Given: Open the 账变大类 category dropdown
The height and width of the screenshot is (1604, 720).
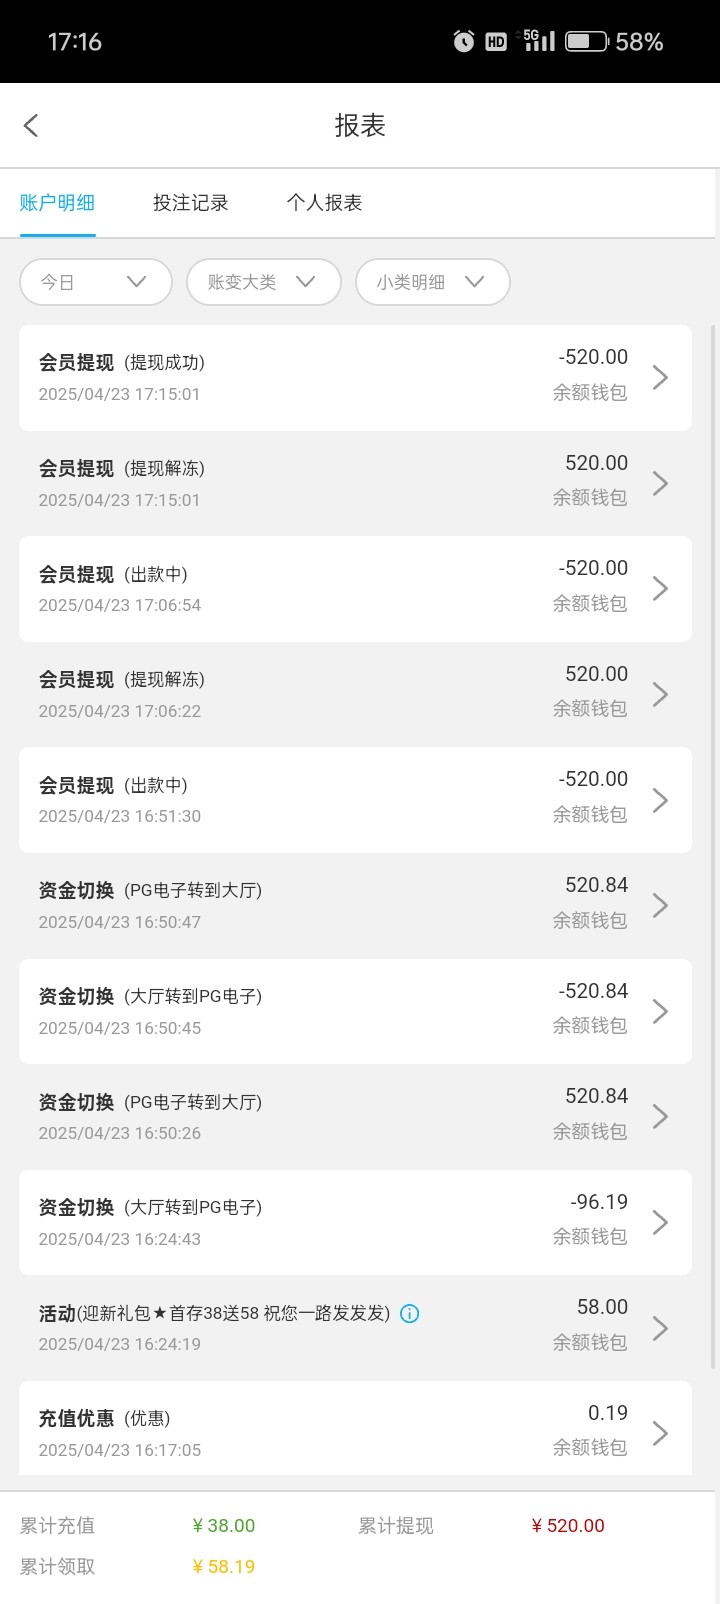Looking at the screenshot, I should point(263,282).
